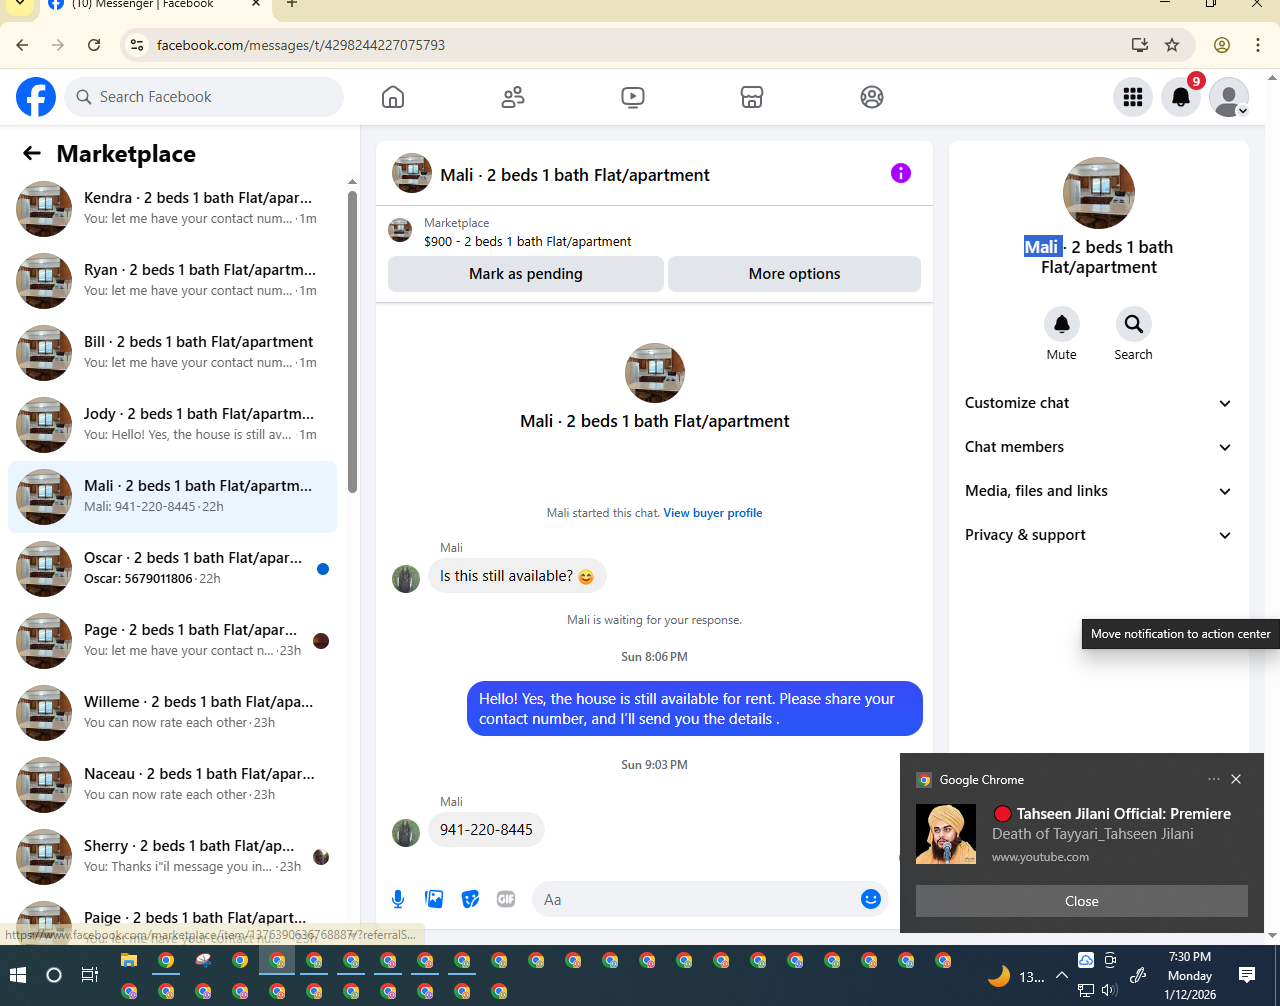
Task: Expand Privacy & support section
Action: coord(1098,535)
